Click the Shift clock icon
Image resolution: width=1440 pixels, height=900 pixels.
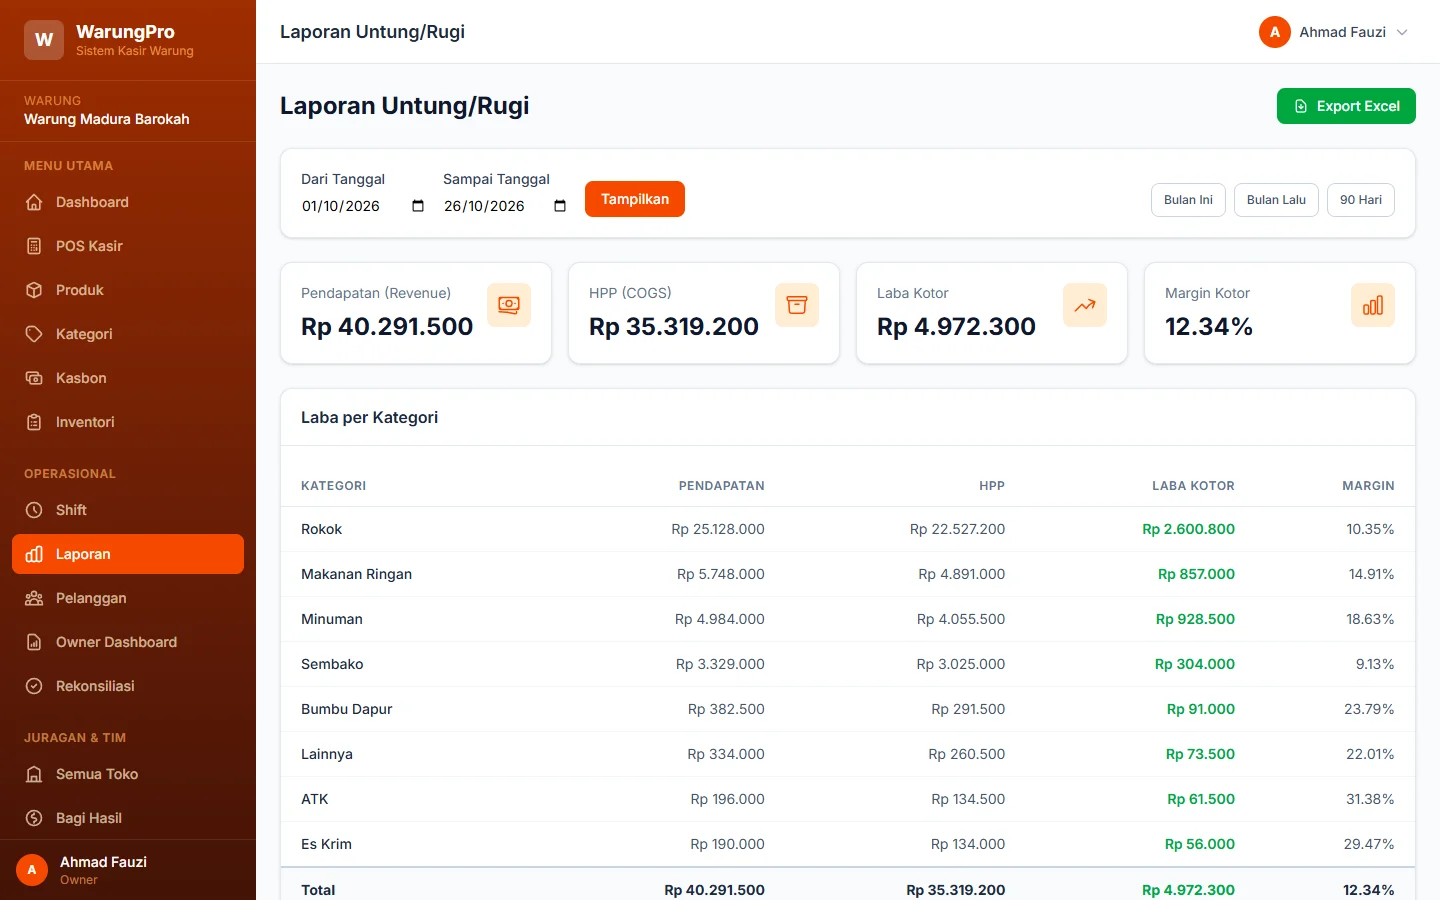34,510
